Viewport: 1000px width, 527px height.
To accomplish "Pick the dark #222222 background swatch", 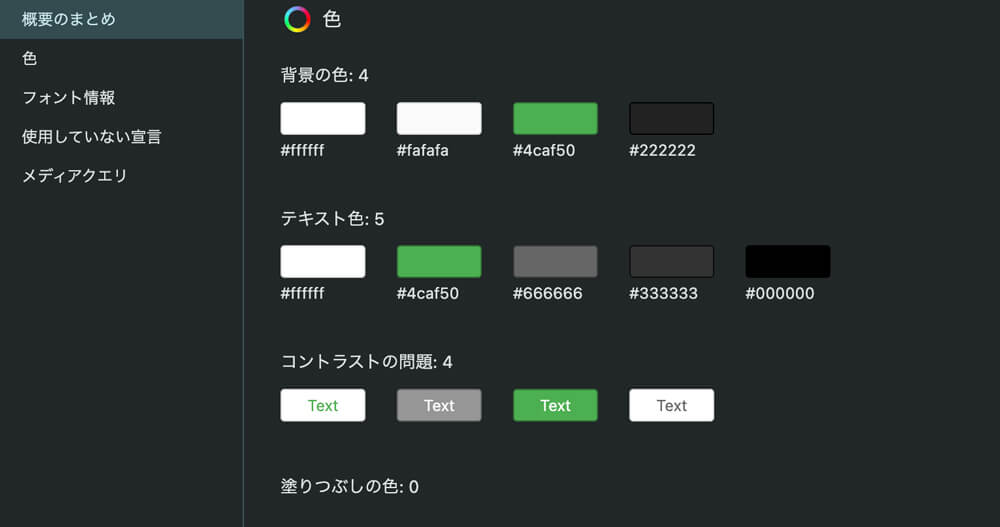I will (671, 118).
